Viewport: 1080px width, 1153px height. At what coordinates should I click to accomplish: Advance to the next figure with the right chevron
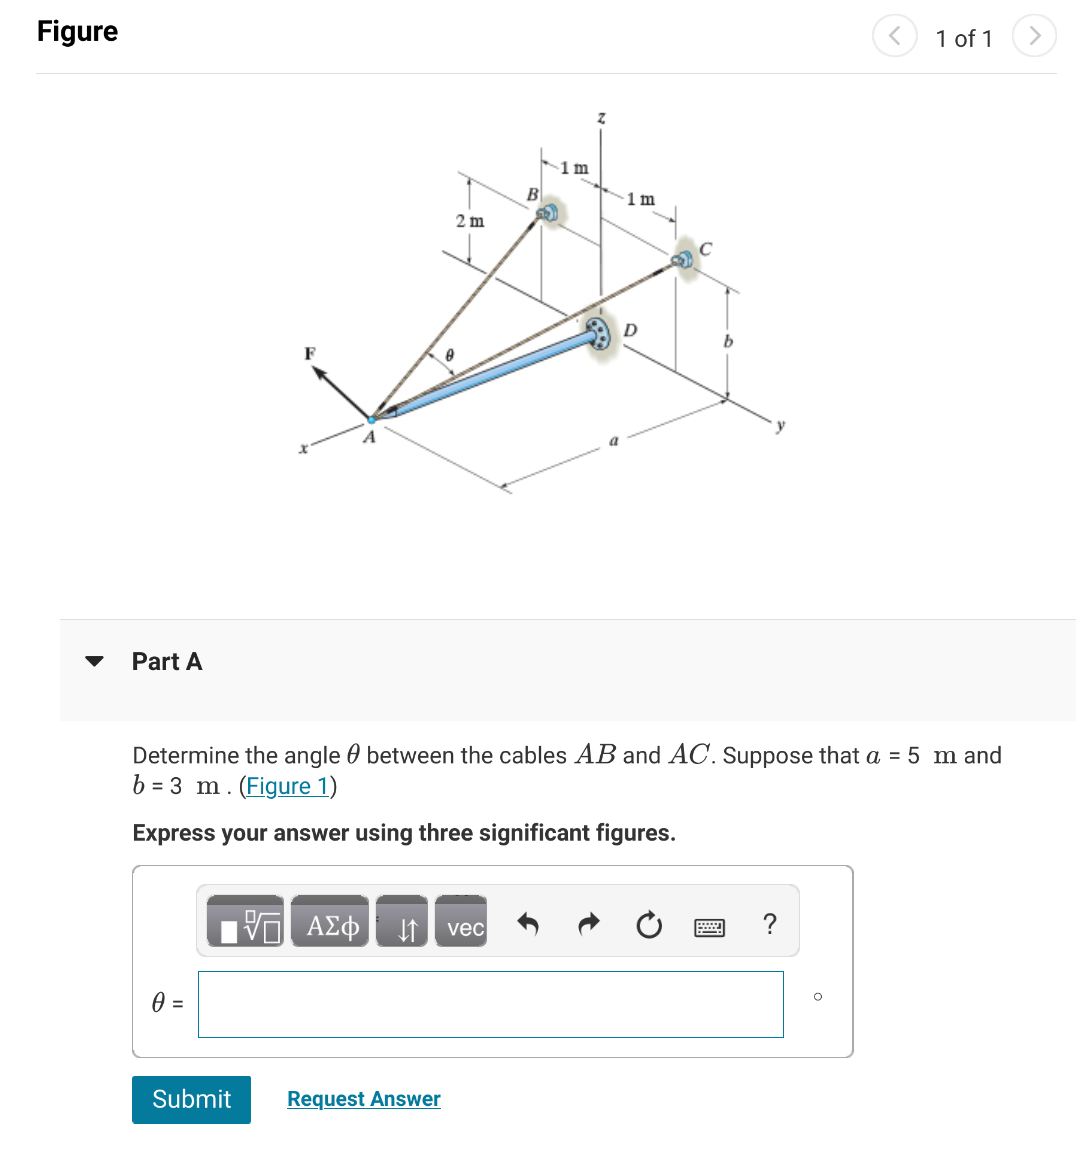[x=1034, y=36]
